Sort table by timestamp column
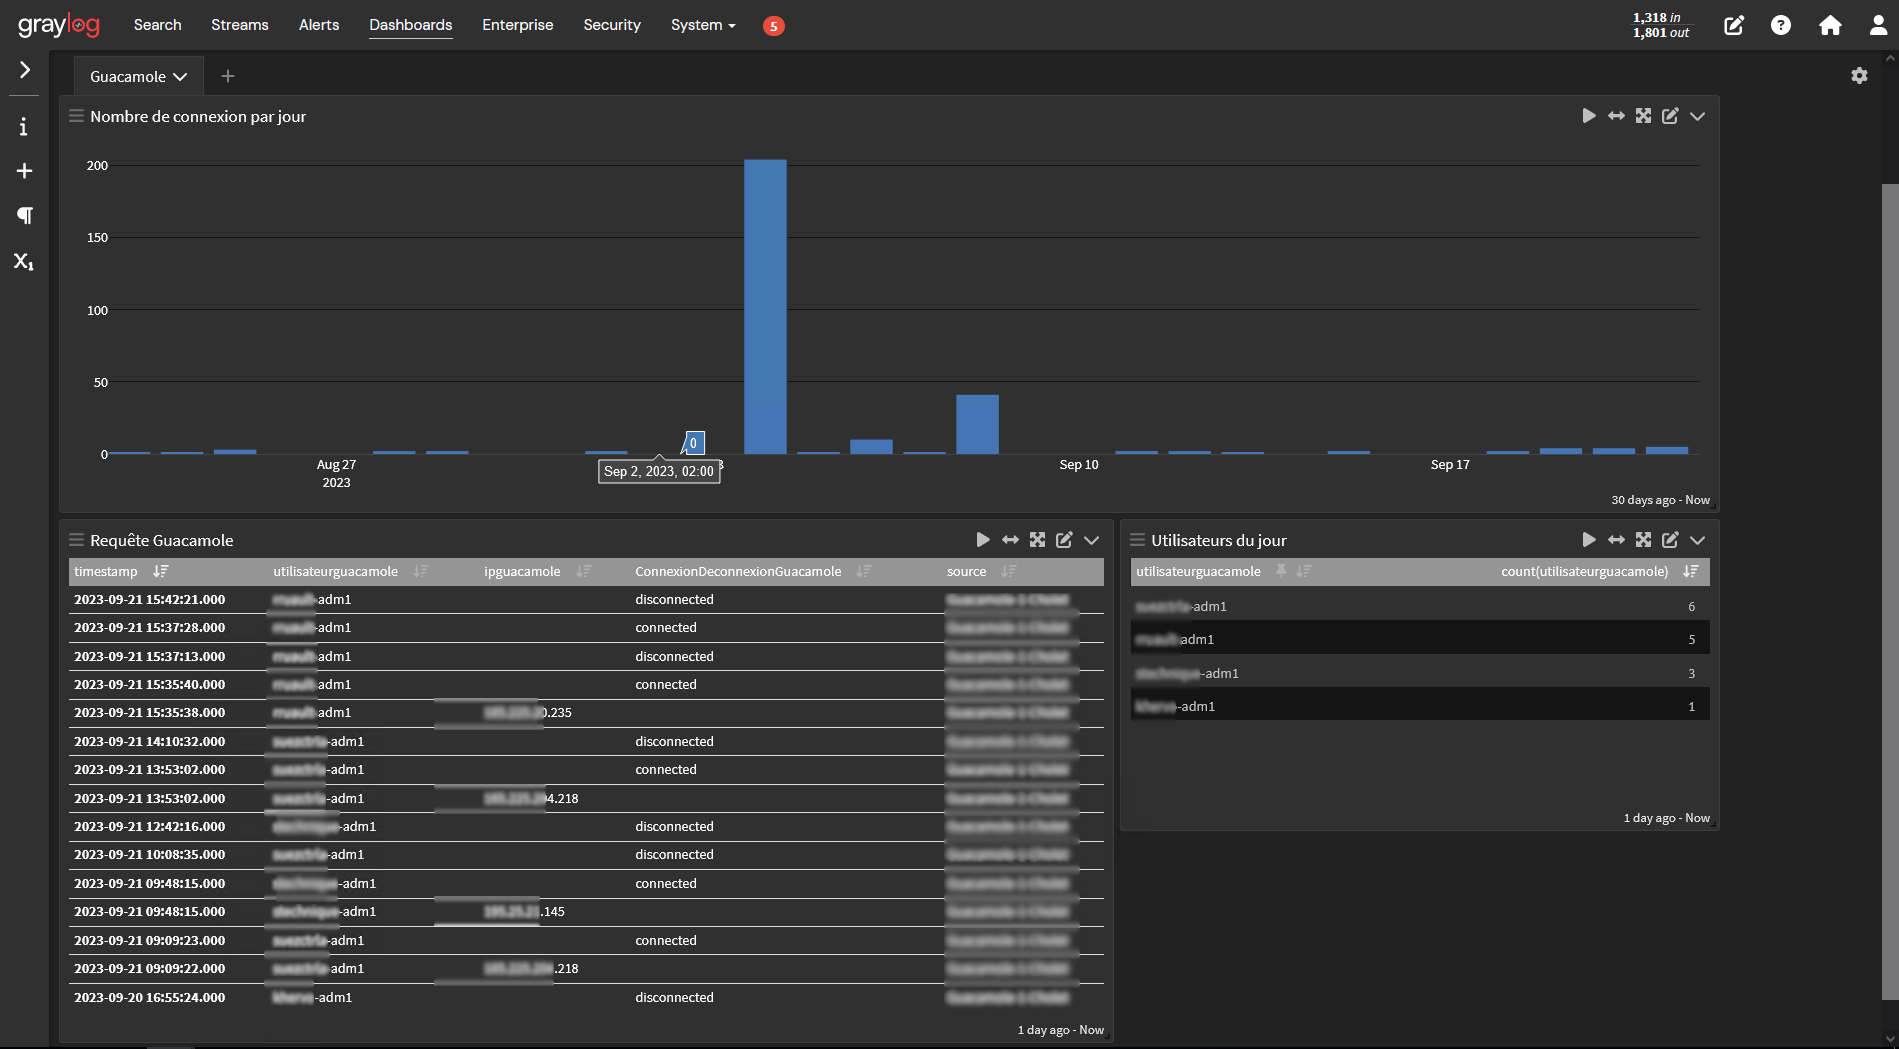Viewport: 1899px width, 1049px height. [161, 571]
